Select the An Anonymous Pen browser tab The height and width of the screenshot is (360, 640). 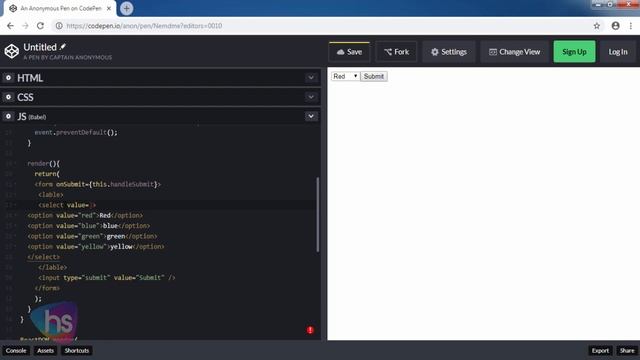[x=60, y=8]
